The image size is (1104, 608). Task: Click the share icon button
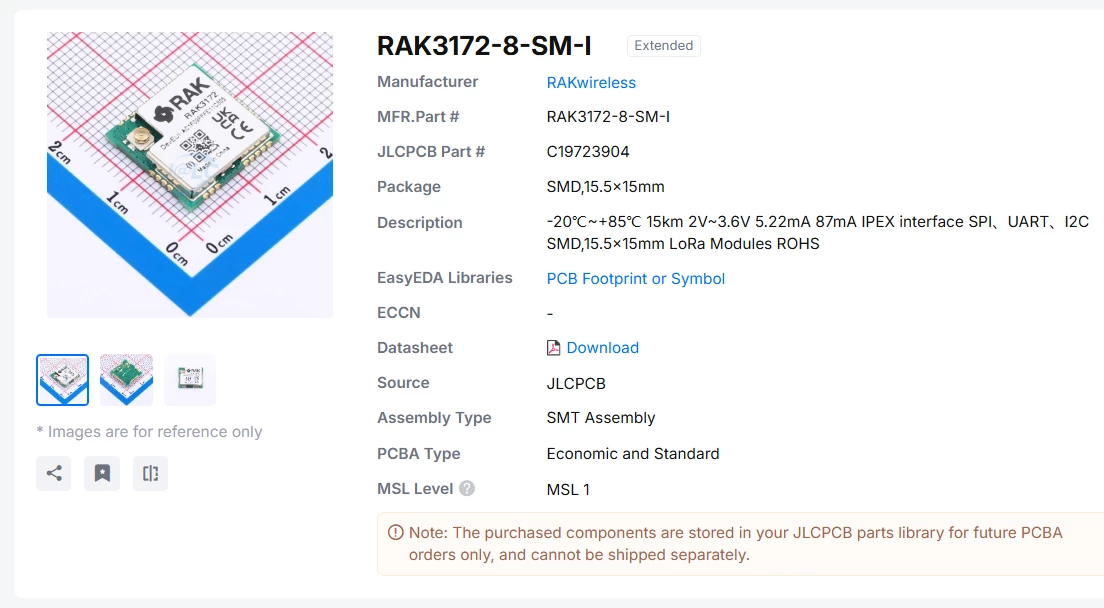coord(54,473)
